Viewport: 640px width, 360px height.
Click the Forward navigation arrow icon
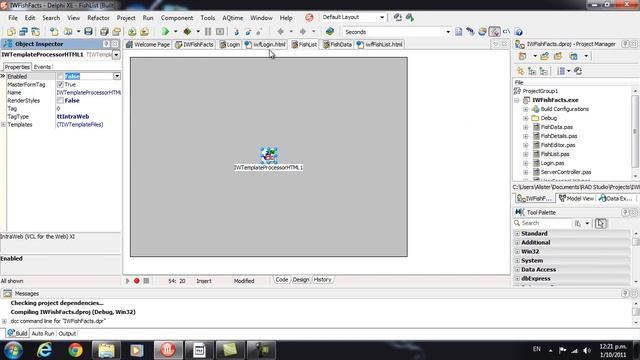coord(303,31)
